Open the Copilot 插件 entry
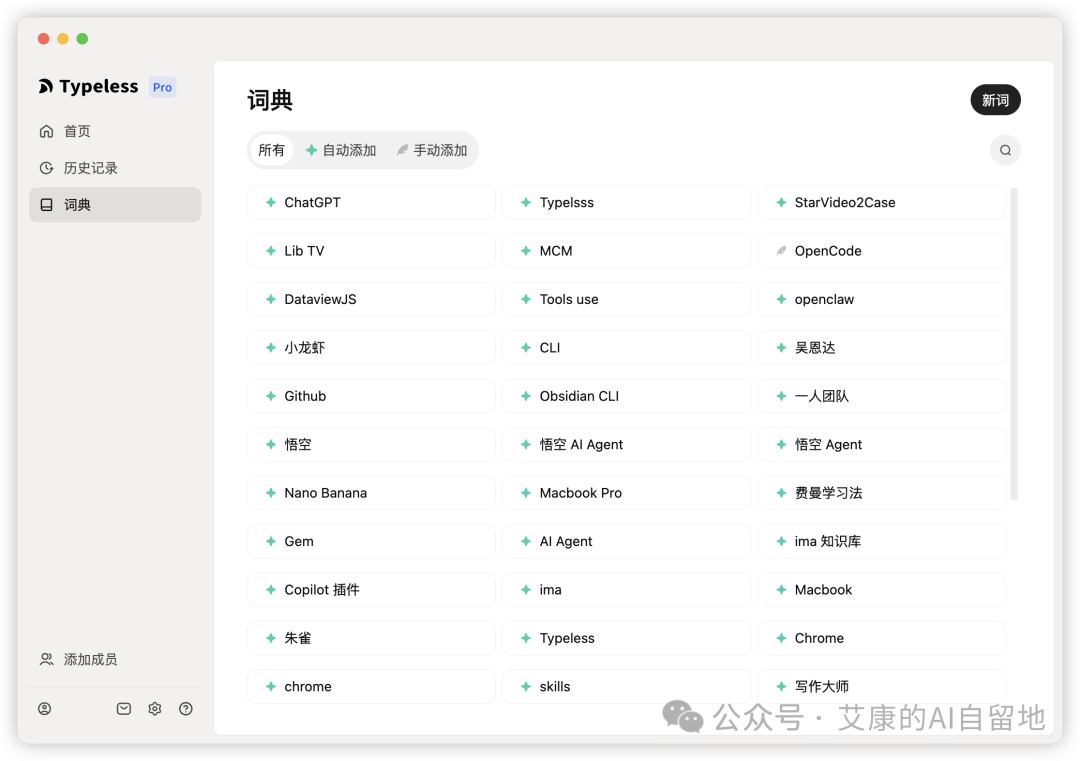The height and width of the screenshot is (761, 1080). [371, 590]
